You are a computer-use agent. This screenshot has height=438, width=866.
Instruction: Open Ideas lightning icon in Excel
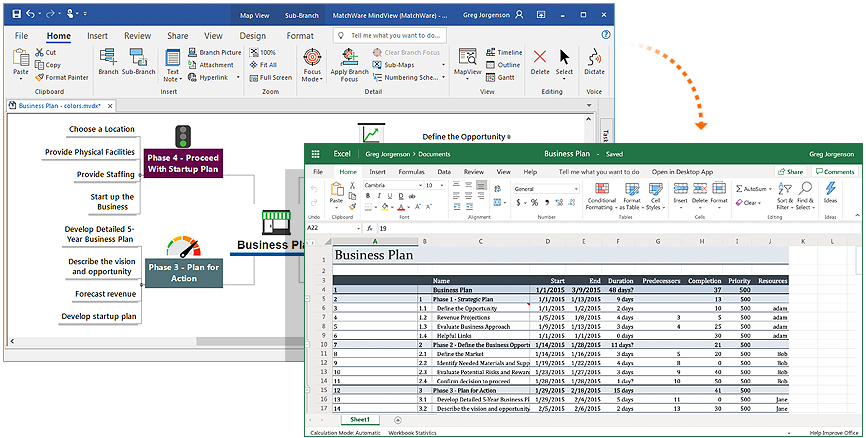pyautogui.click(x=830, y=193)
